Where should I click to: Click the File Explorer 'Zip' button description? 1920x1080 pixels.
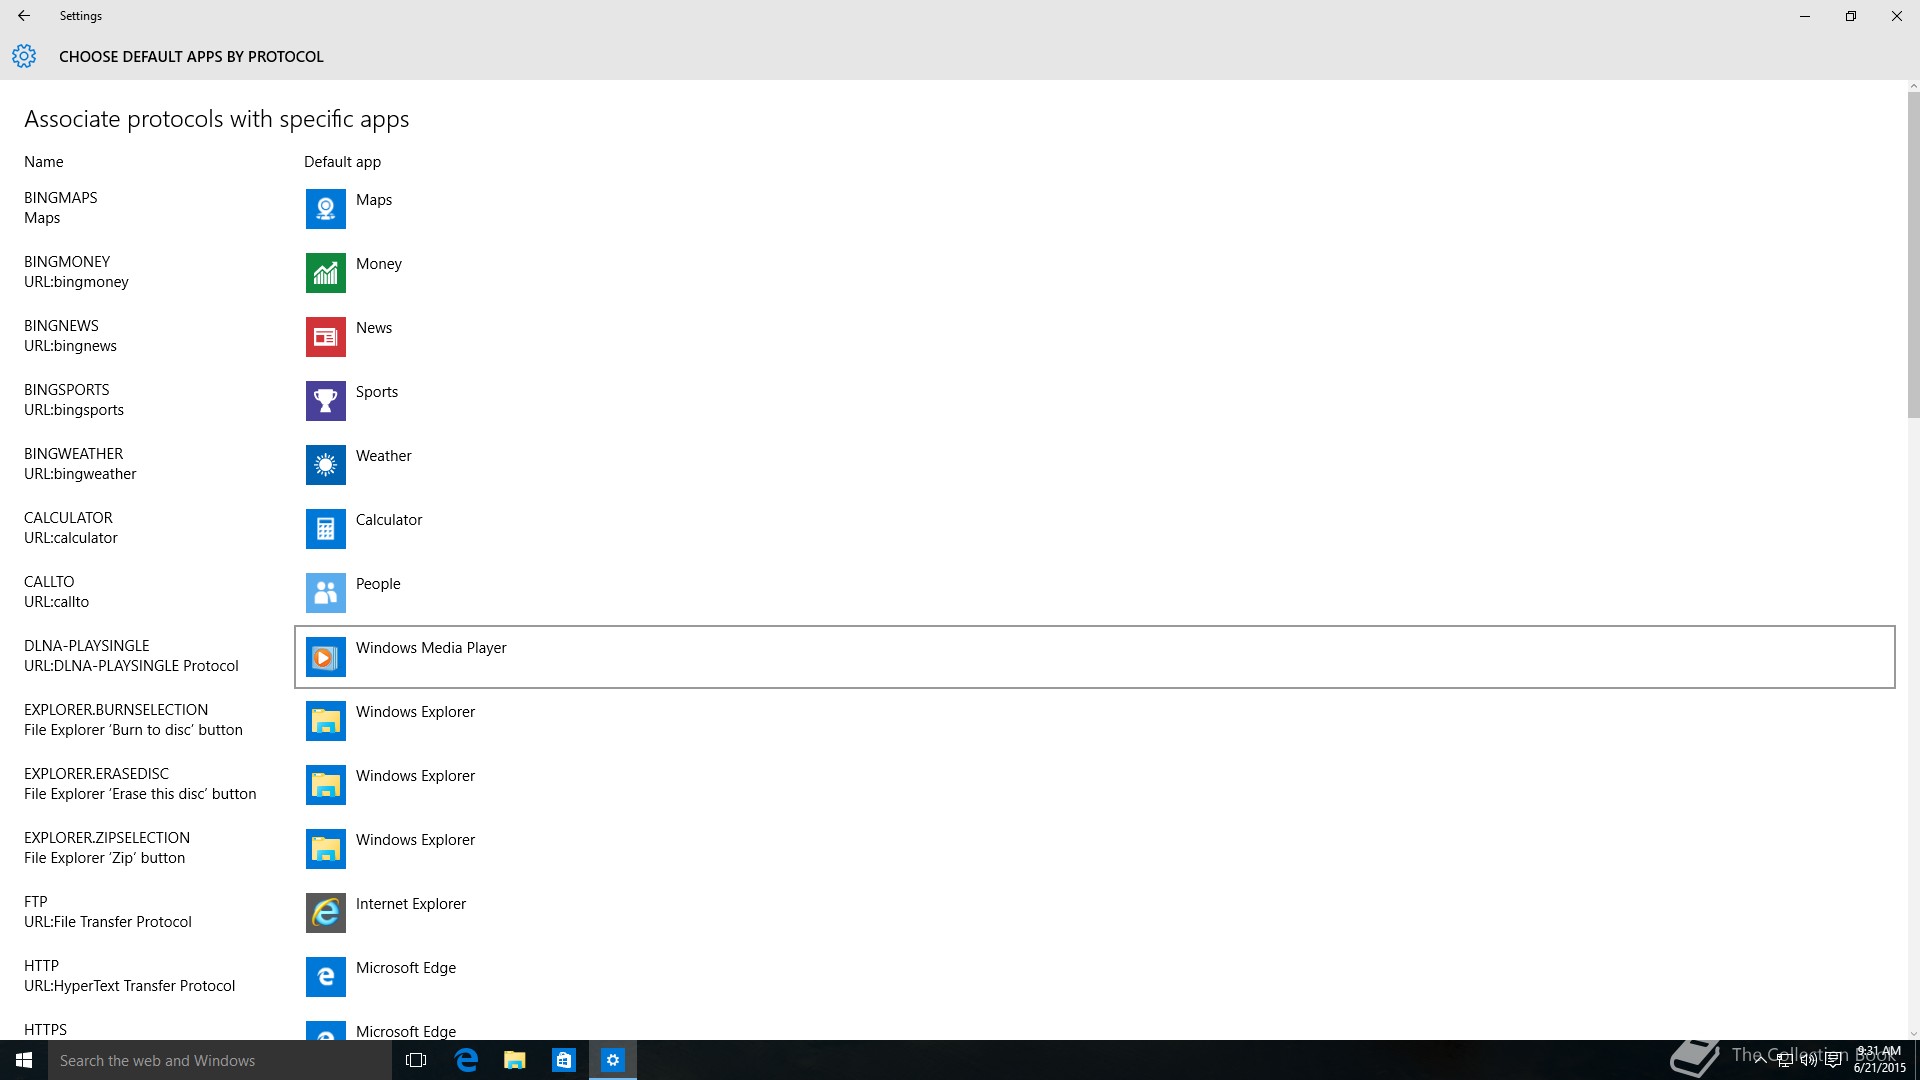pyautogui.click(x=105, y=858)
